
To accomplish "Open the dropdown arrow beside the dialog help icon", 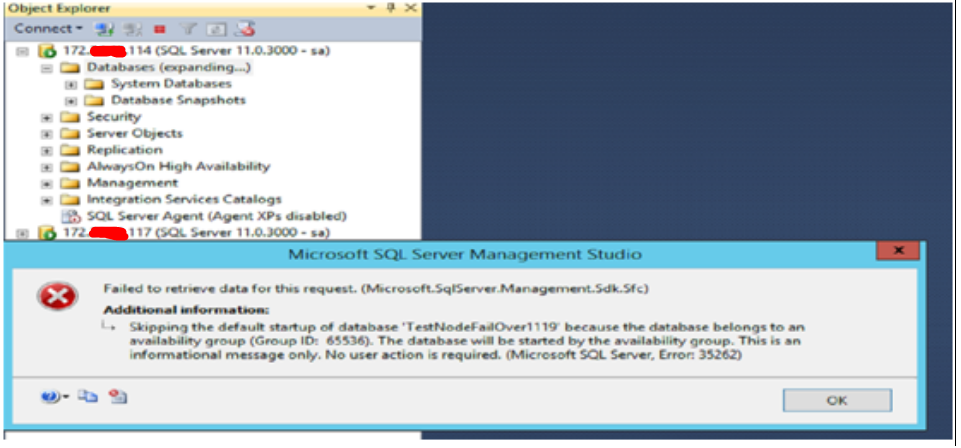I will [66, 398].
